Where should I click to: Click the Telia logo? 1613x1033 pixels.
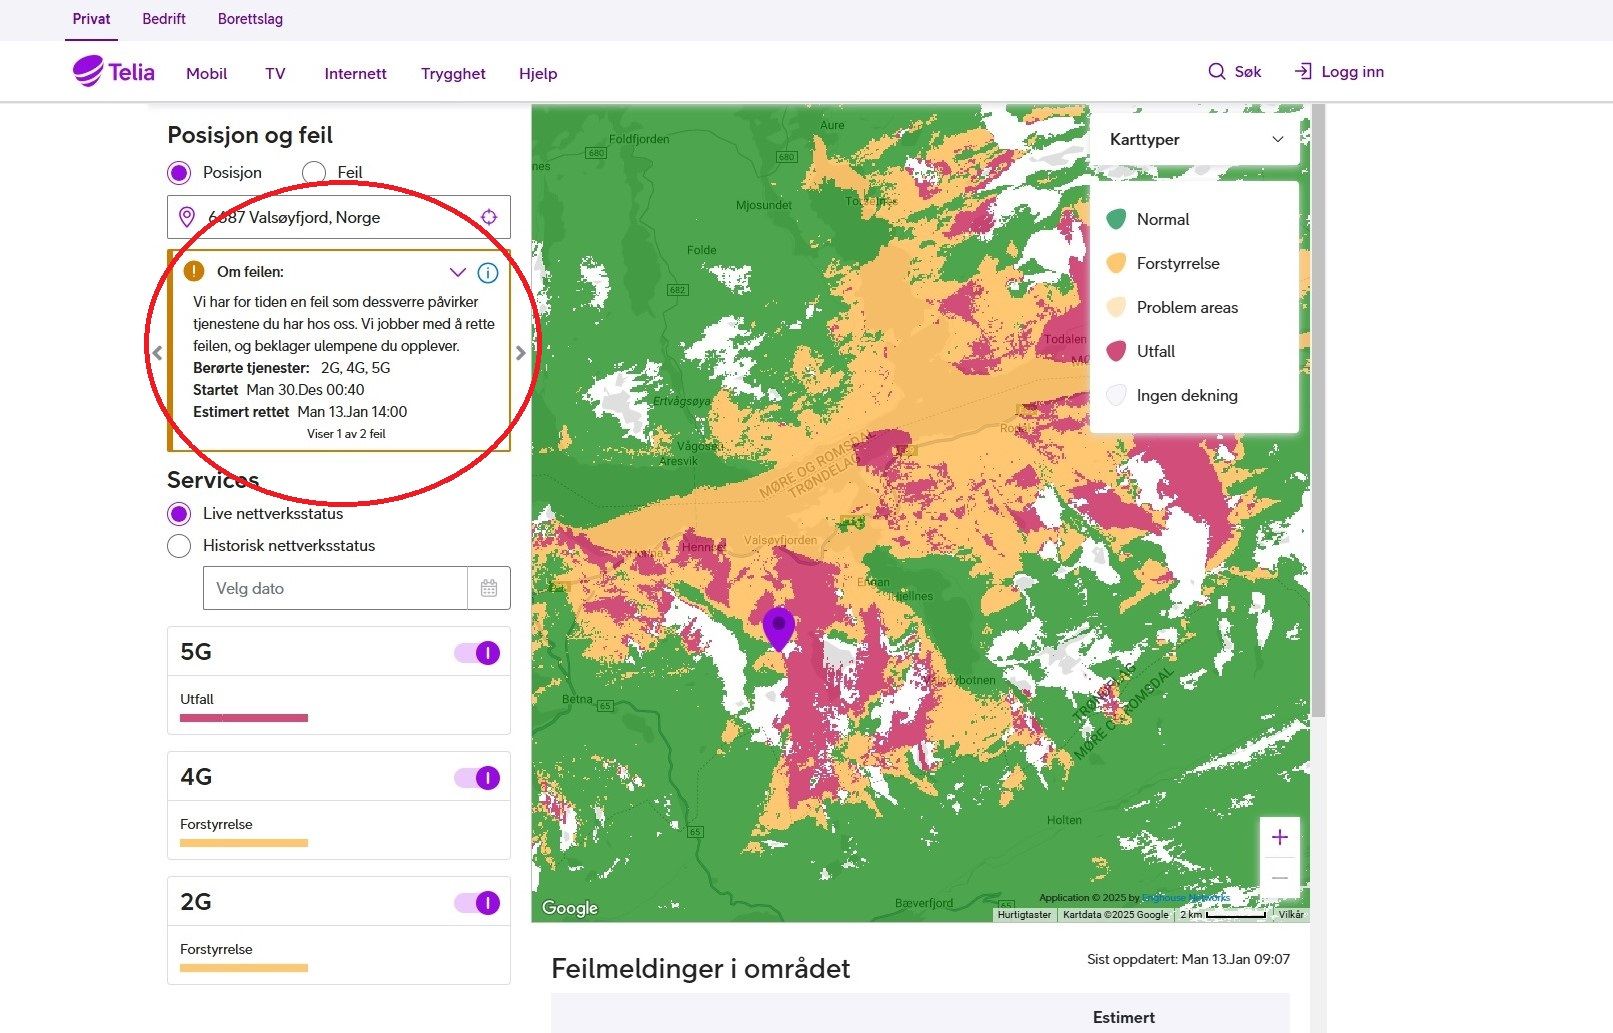(112, 71)
